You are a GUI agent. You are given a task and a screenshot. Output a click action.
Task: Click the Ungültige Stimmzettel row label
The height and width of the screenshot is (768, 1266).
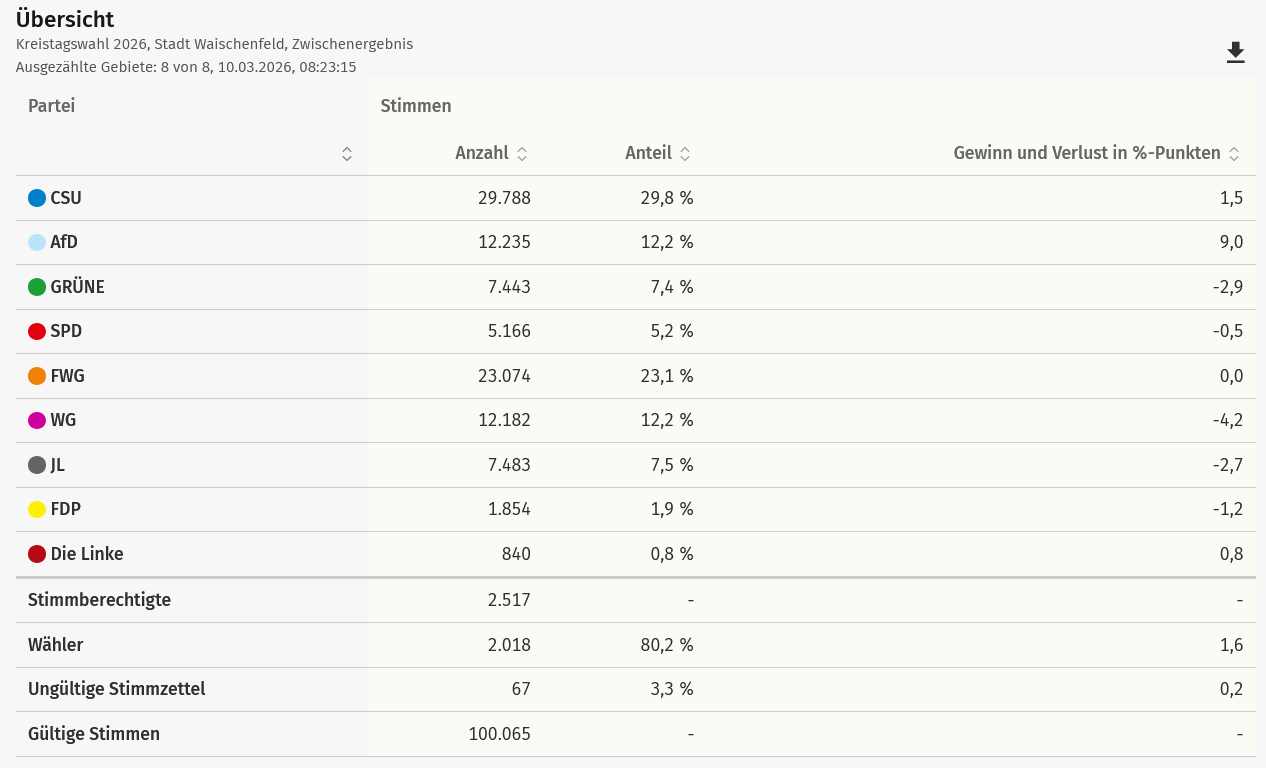pos(116,689)
